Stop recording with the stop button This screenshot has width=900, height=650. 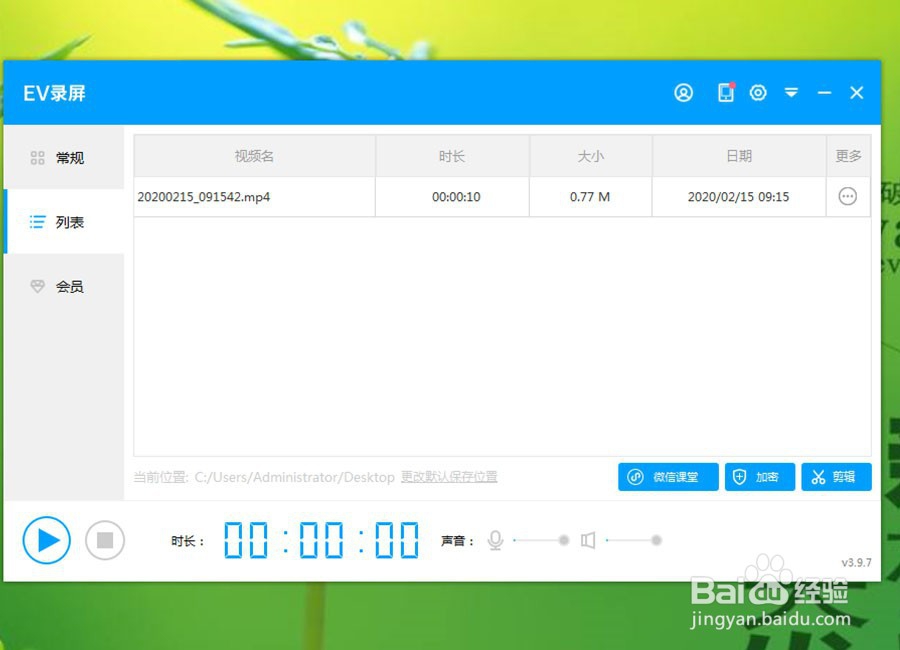coord(105,540)
